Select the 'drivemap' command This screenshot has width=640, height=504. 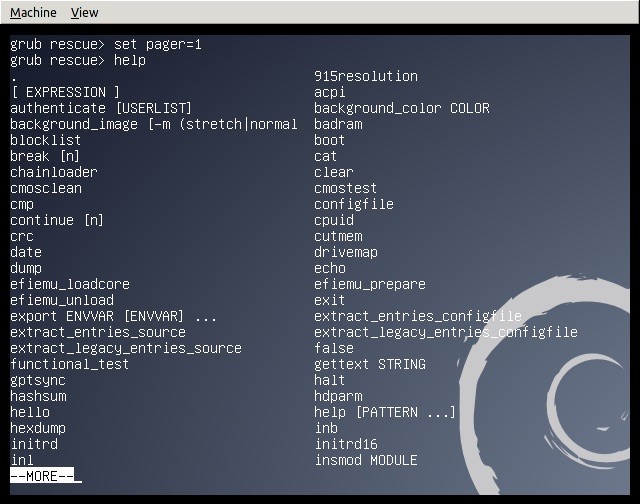pos(346,252)
